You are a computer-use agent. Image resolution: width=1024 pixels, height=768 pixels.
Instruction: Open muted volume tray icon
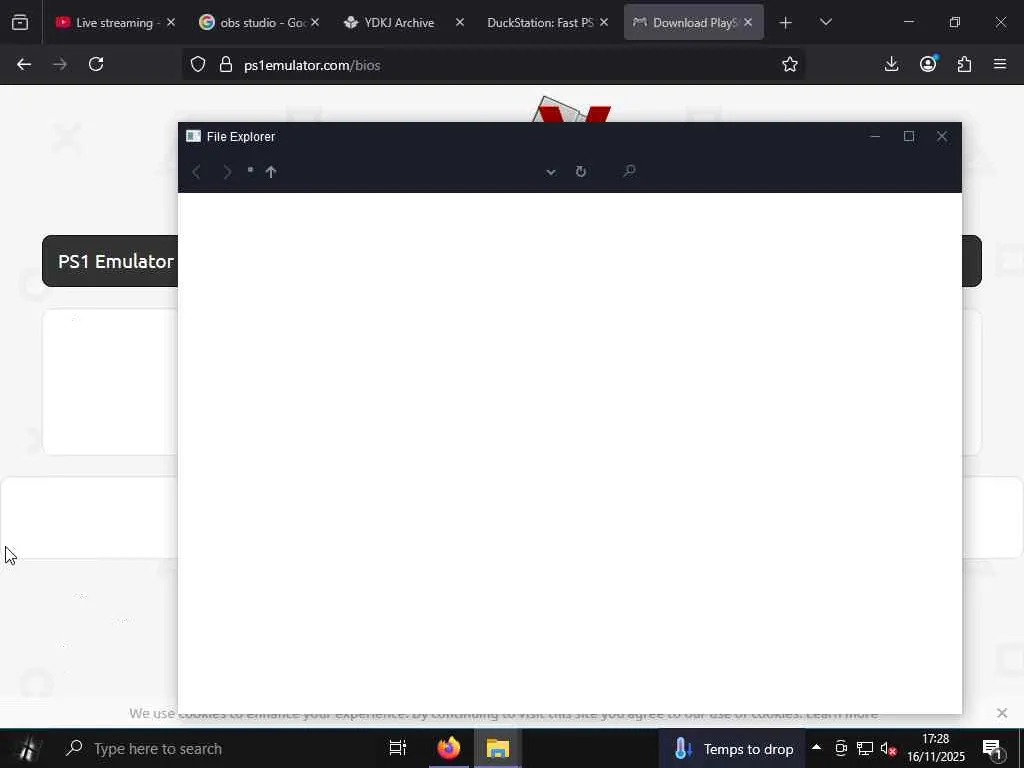point(888,748)
